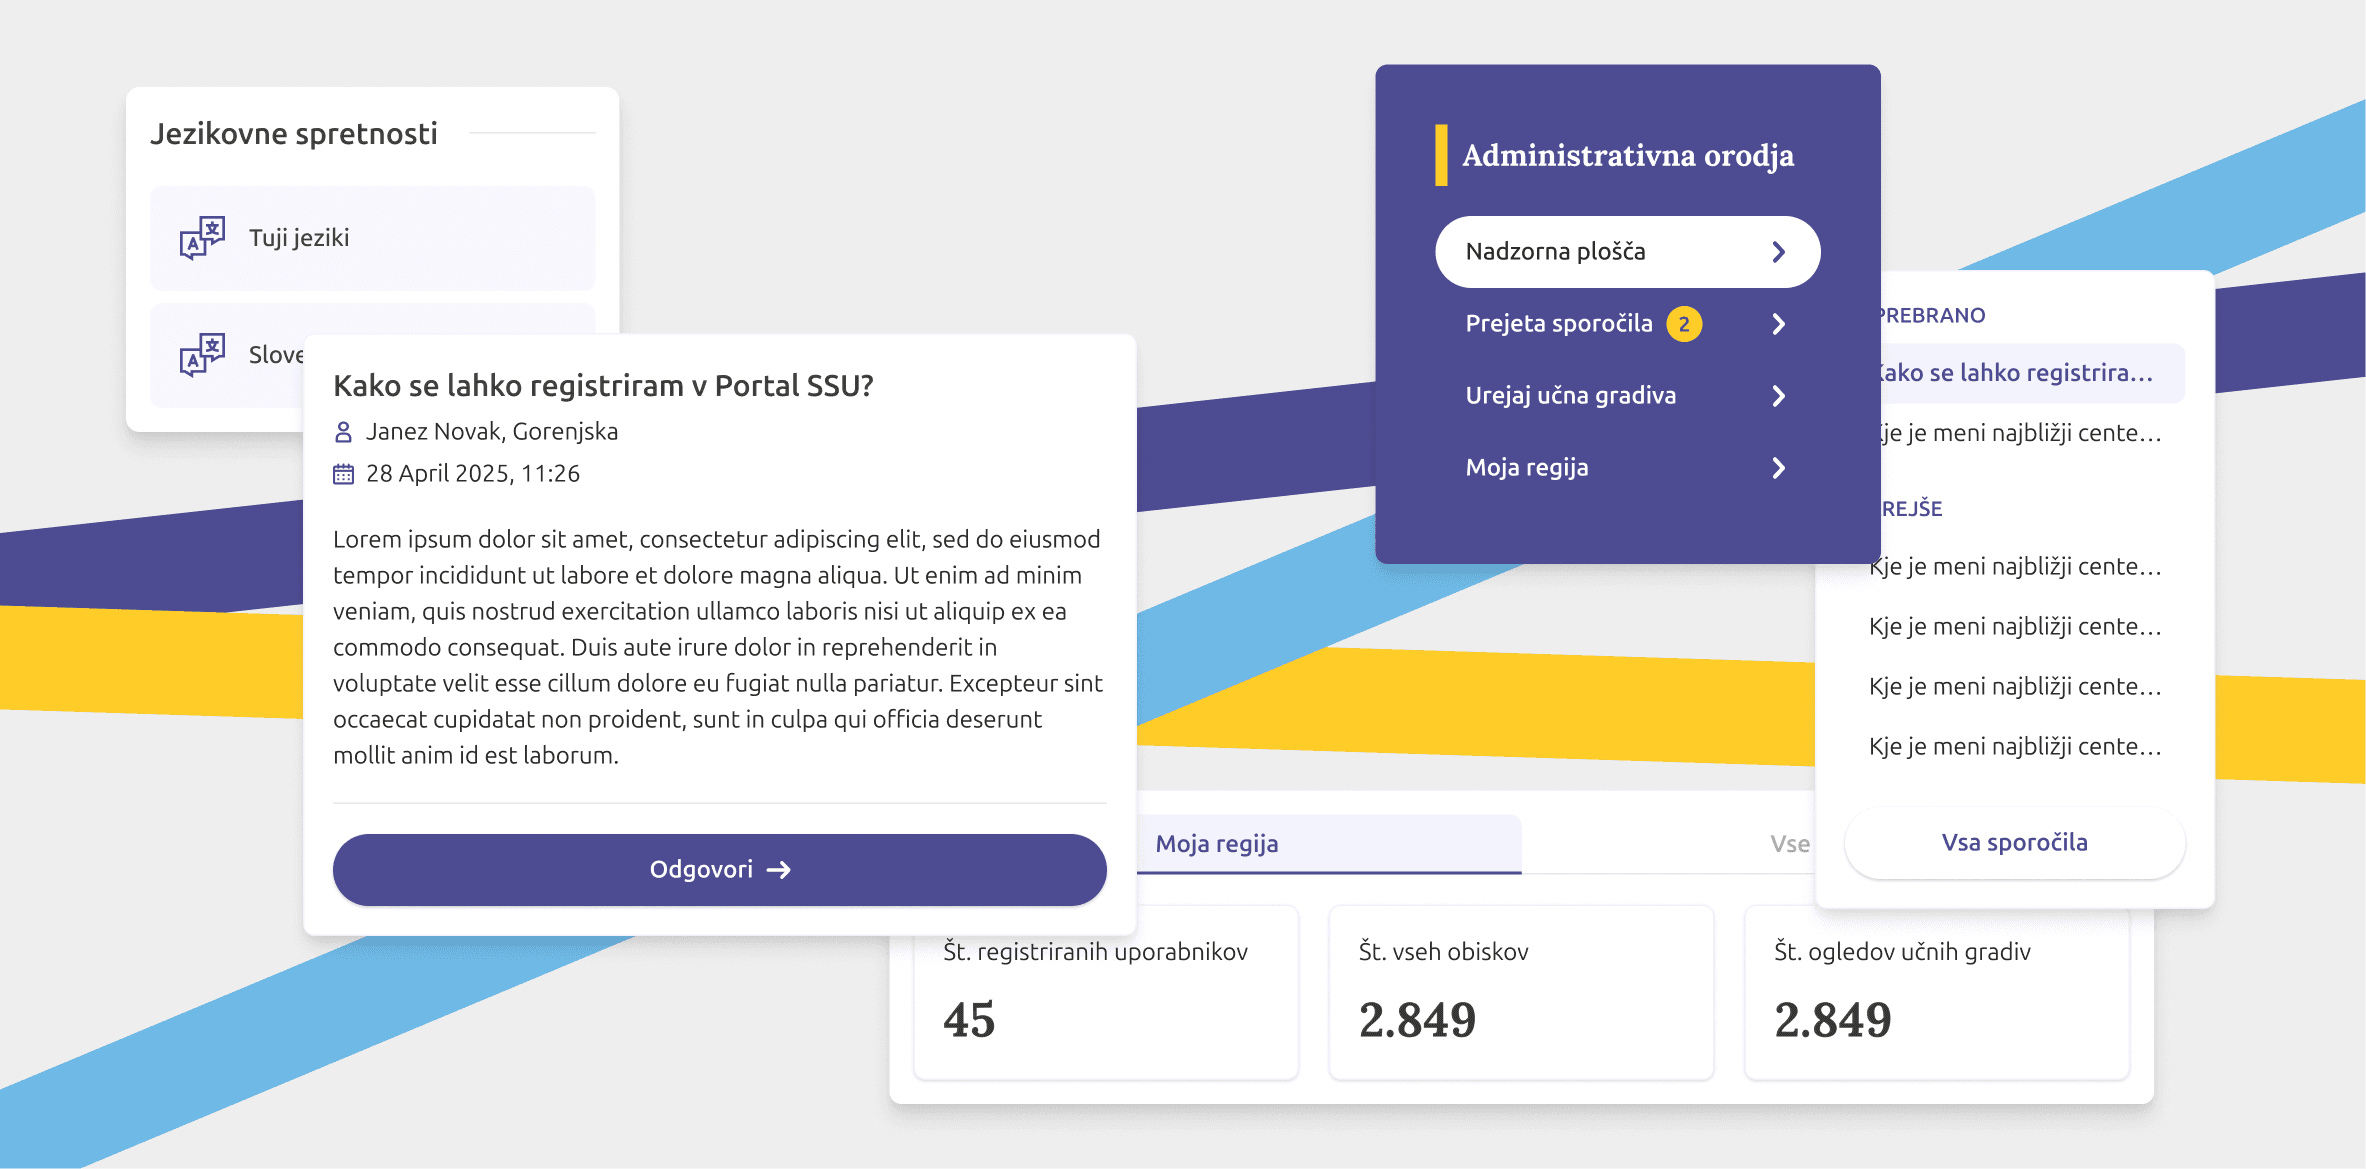Image resolution: width=2366 pixels, height=1169 pixels.
Task: Open the Nadzorna plošča menu item
Action: pos(1555,252)
